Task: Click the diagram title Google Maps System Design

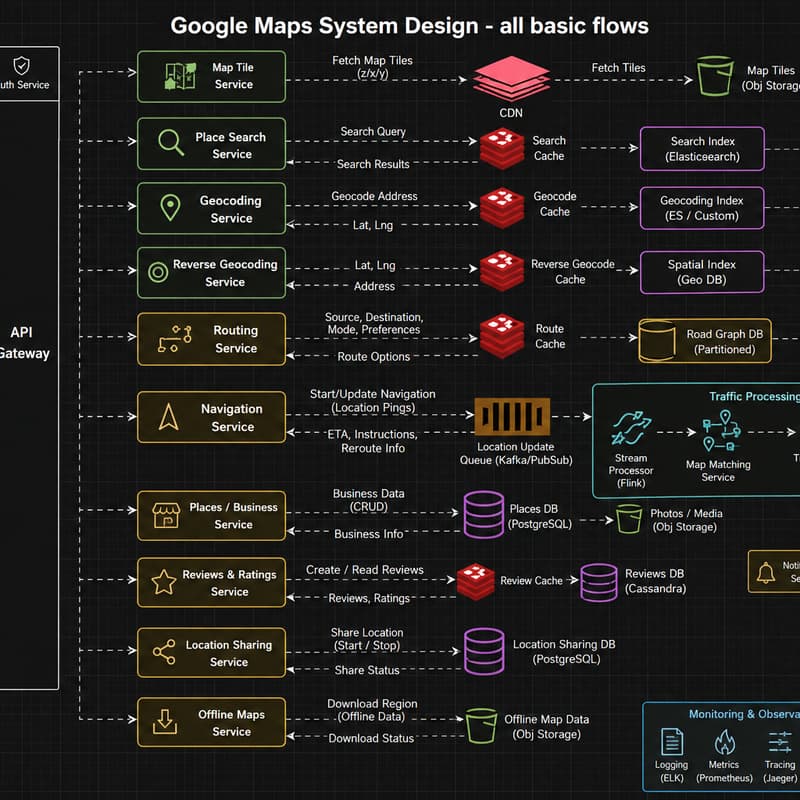Action: pyautogui.click(x=409, y=26)
